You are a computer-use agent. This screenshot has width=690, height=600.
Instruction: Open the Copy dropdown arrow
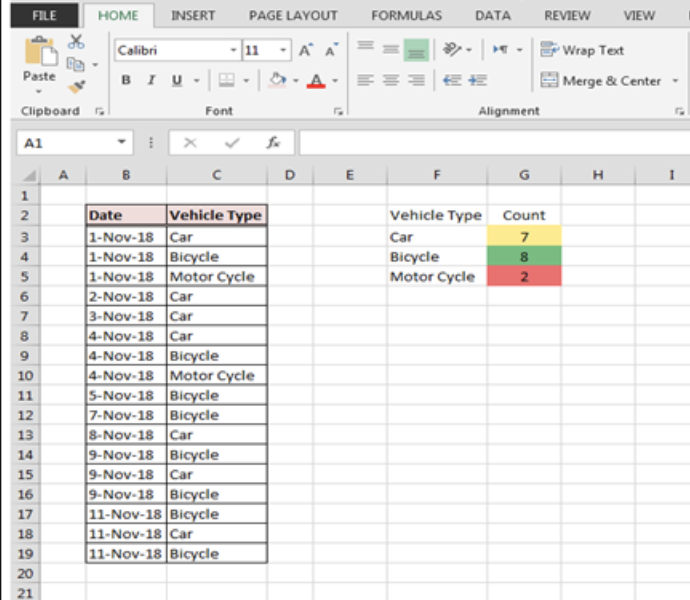(x=95, y=65)
